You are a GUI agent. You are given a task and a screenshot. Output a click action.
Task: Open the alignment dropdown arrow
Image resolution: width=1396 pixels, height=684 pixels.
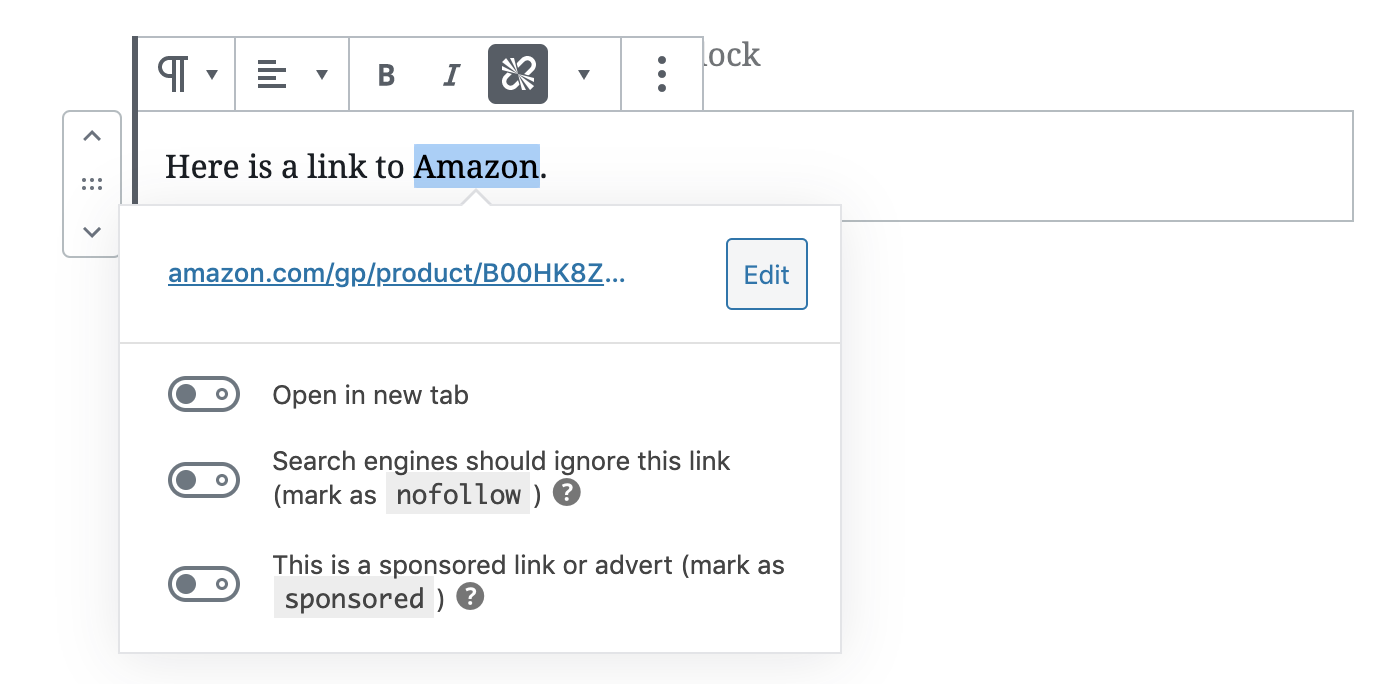click(x=322, y=74)
